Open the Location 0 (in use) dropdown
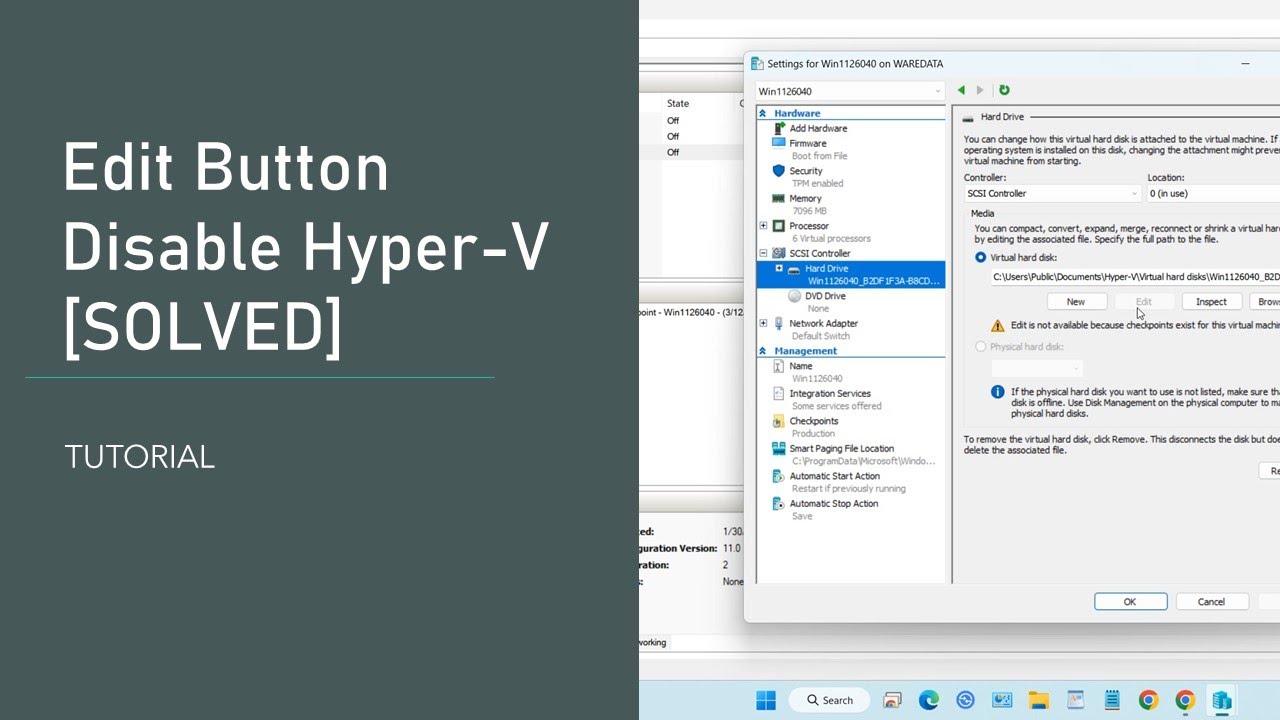Image resolution: width=1280 pixels, height=720 pixels. click(x=1213, y=193)
